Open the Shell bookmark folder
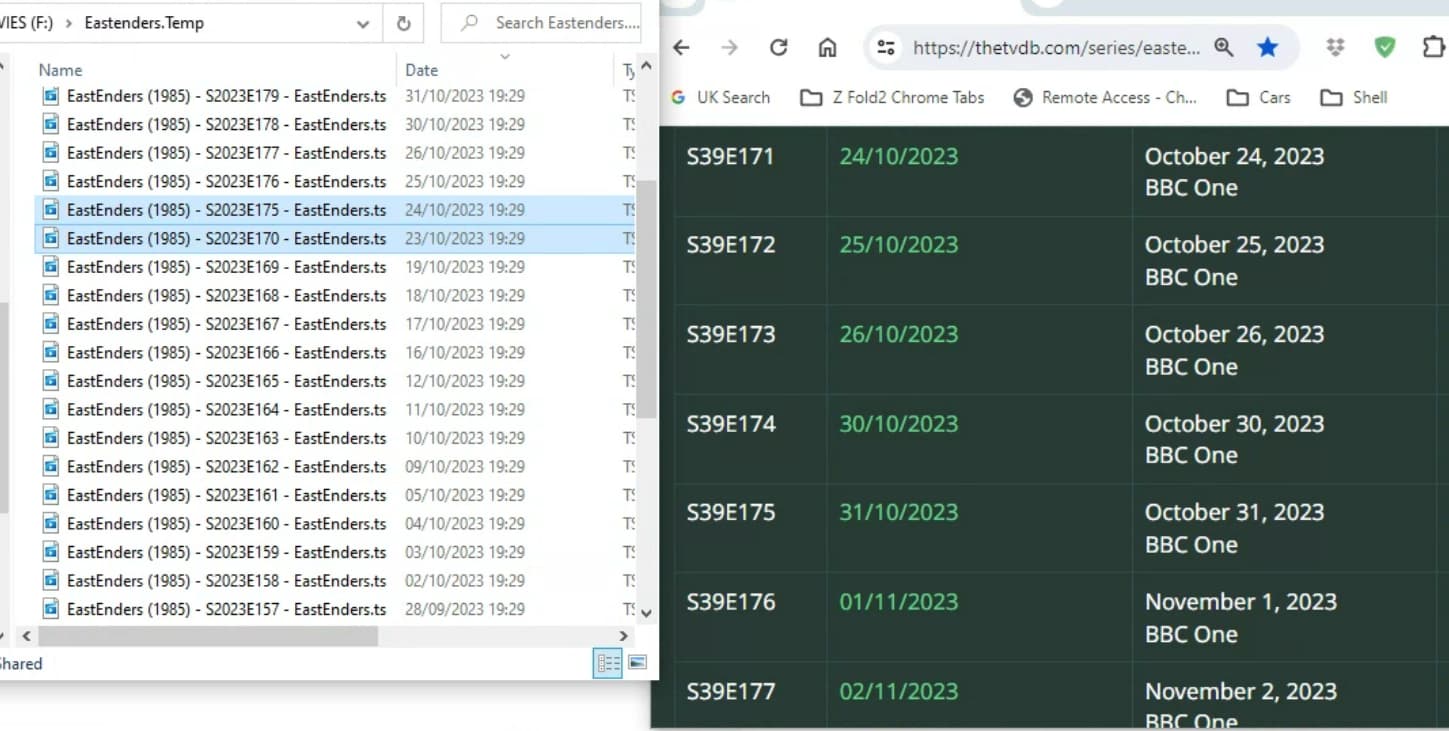 (1354, 97)
